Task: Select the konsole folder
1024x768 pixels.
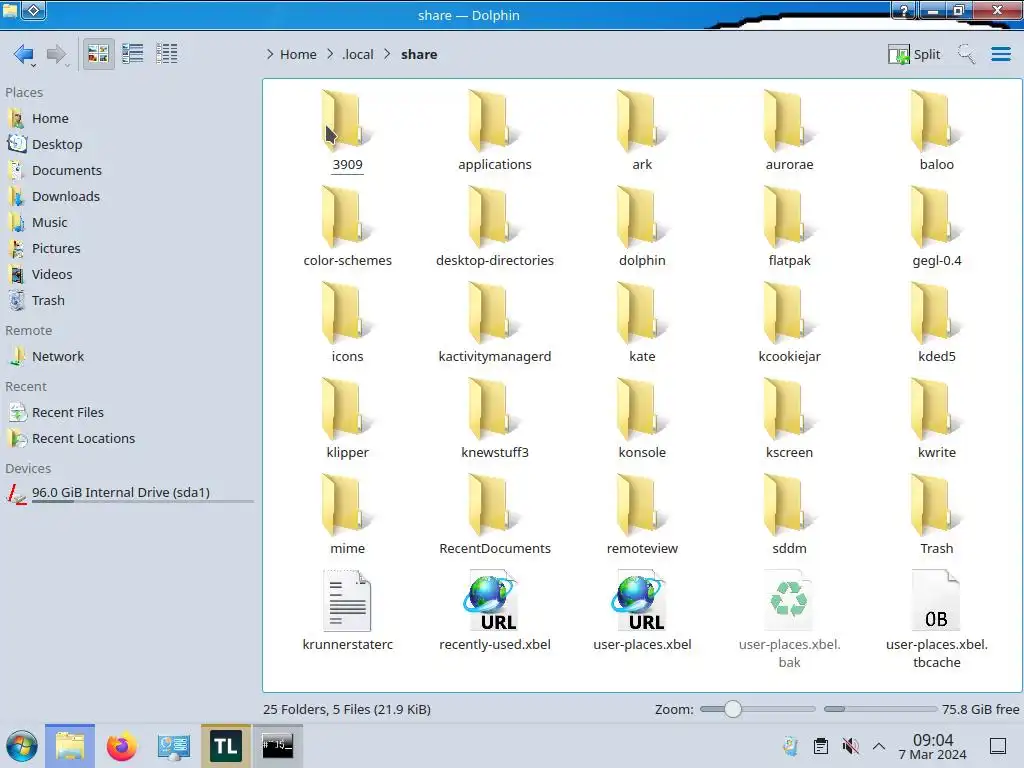Action: tap(642, 419)
